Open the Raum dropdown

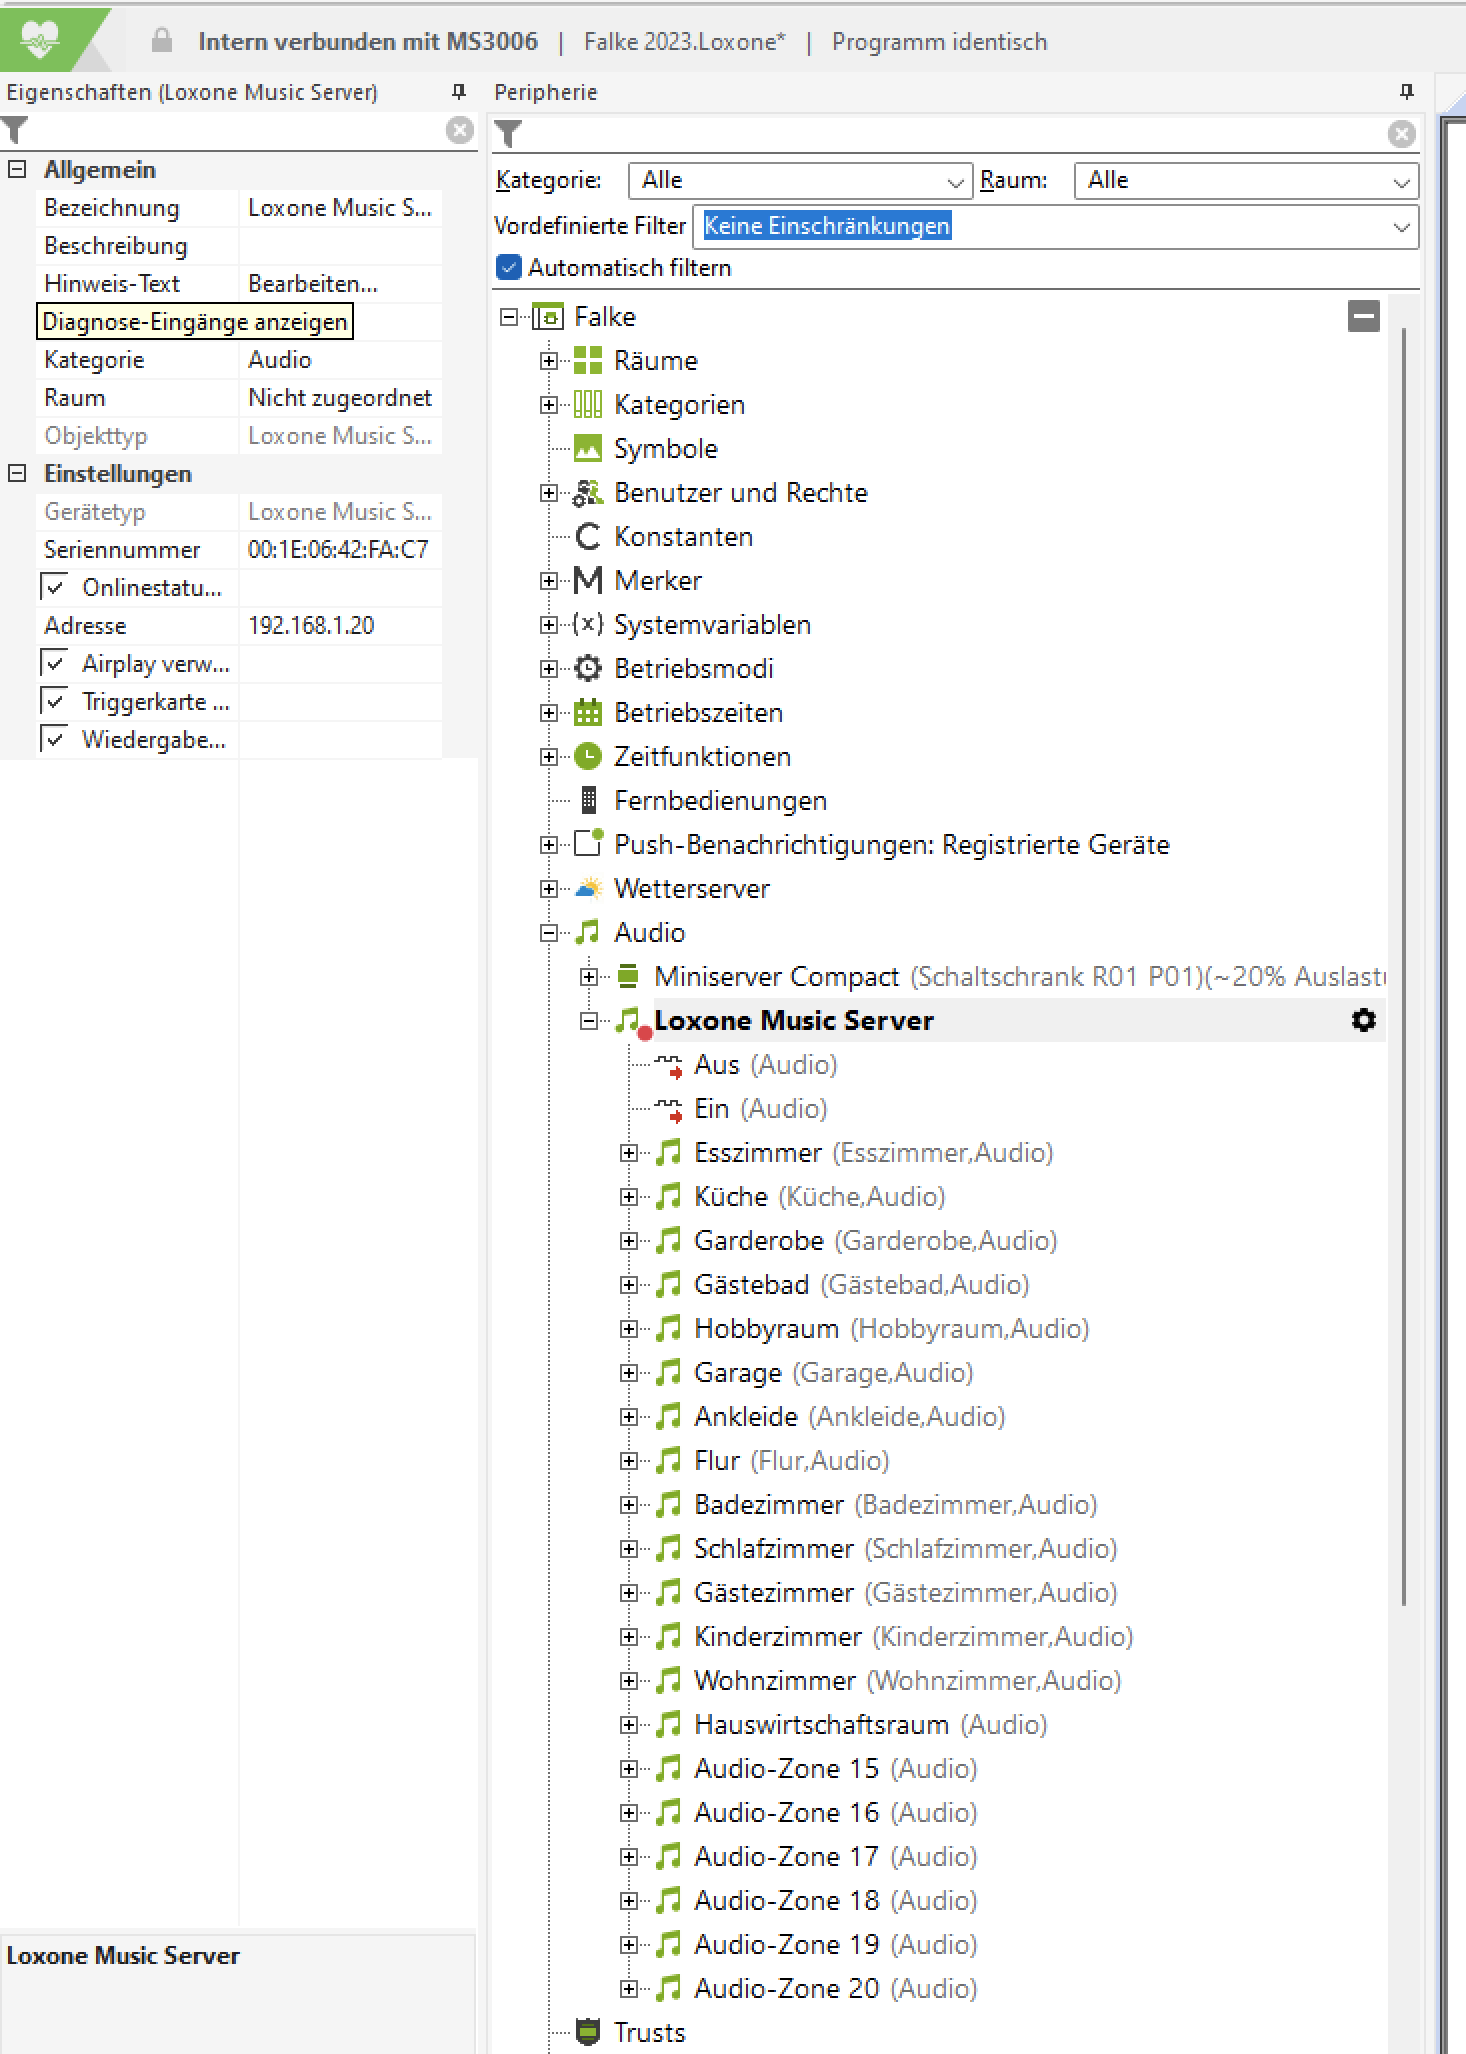click(x=1246, y=181)
